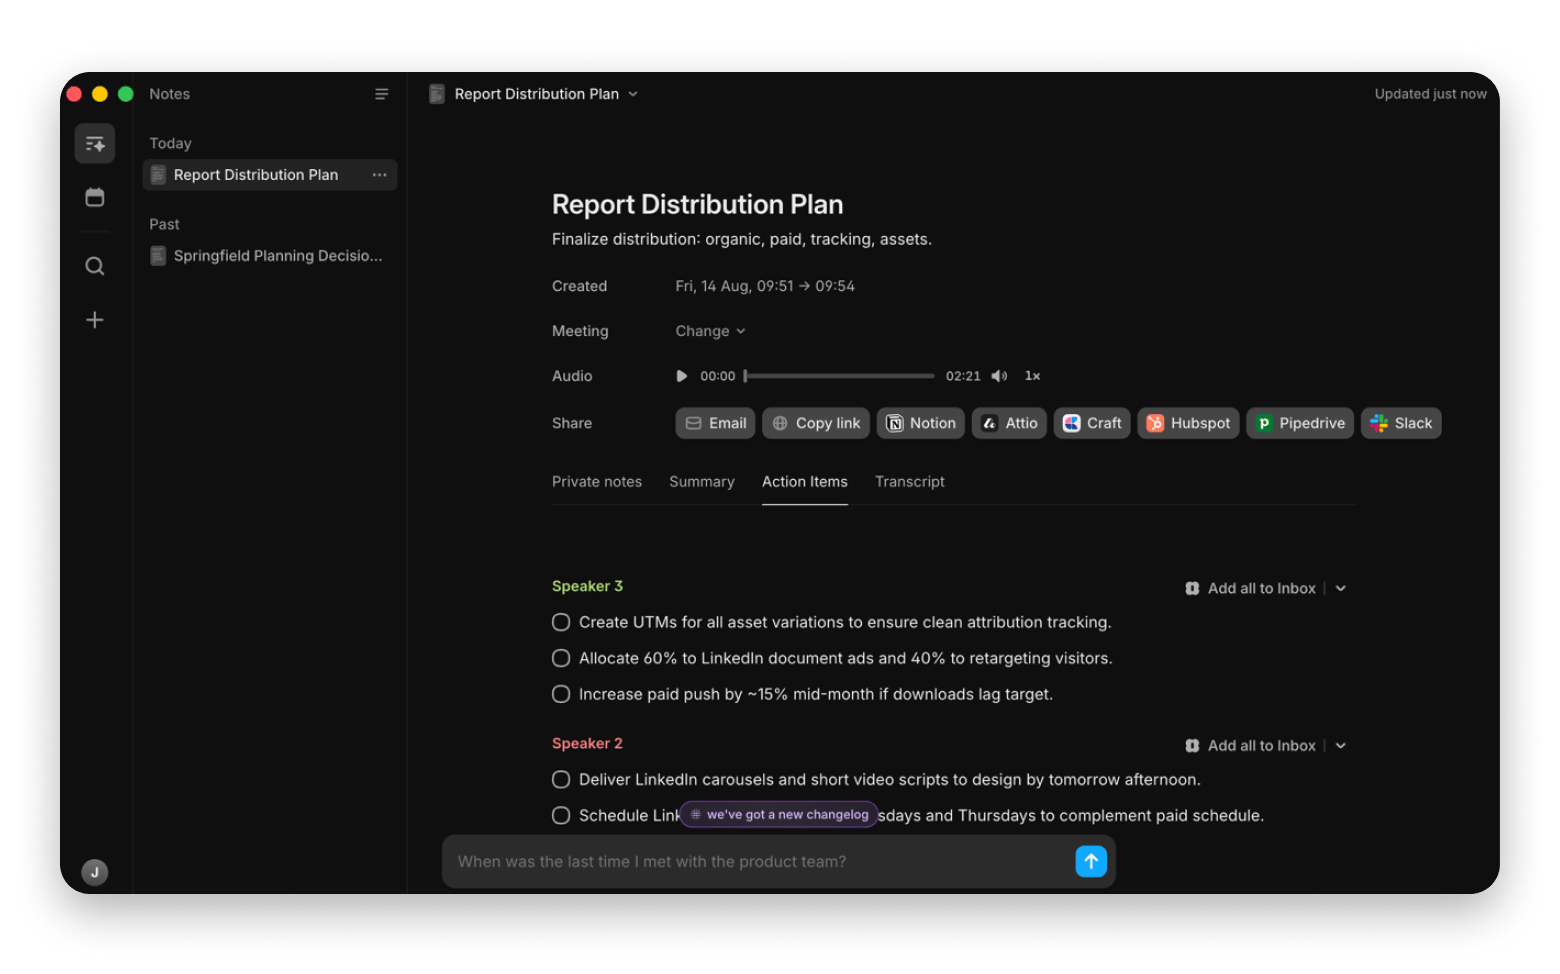Seek in the audio progress slider

coord(840,376)
